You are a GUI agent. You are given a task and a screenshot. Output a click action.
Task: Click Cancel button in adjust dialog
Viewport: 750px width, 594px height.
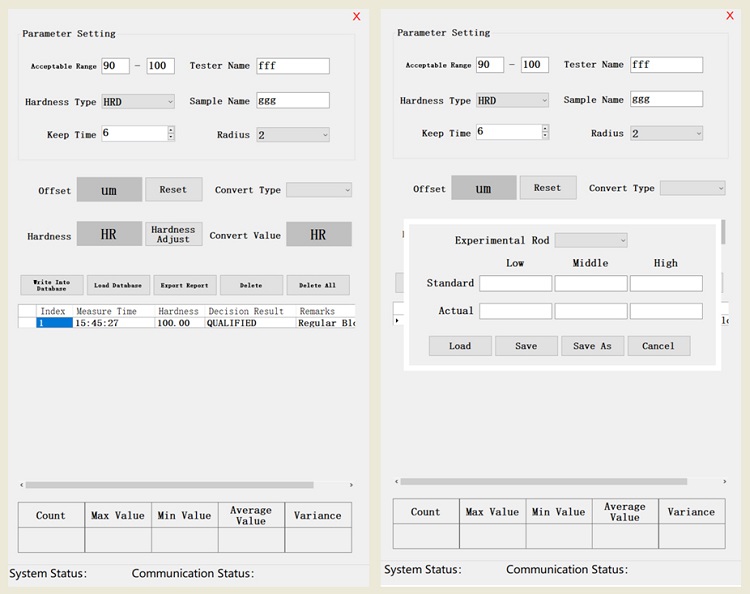pos(659,346)
